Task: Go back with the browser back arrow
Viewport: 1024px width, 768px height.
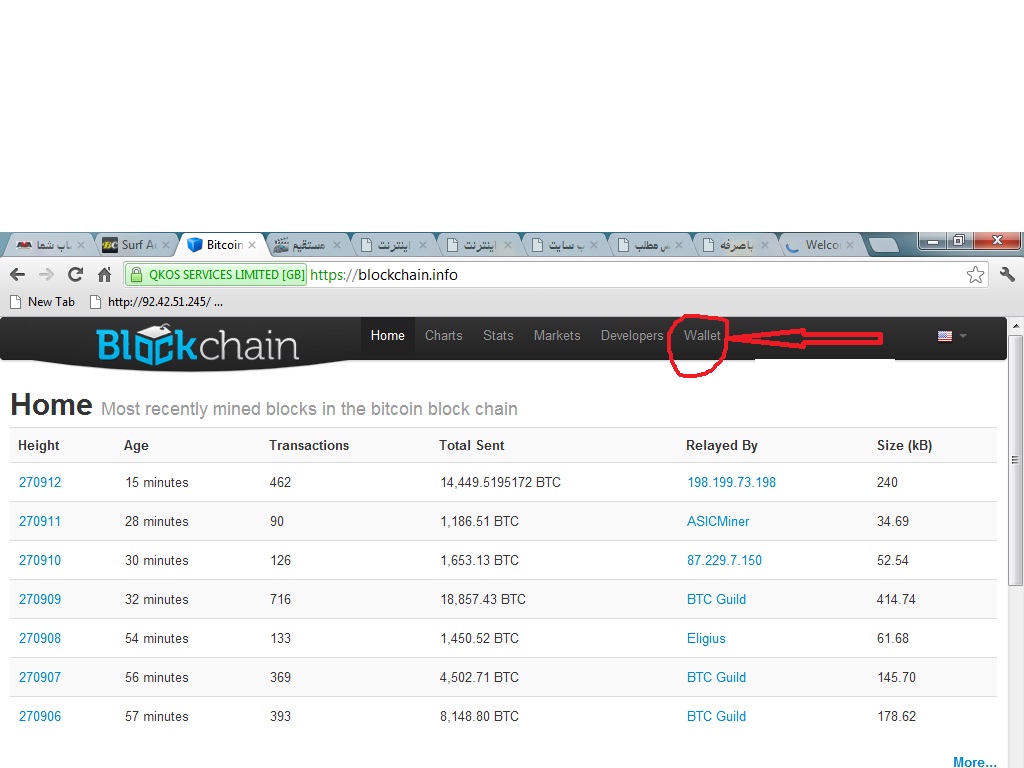Action: click(x=18, y=274)
